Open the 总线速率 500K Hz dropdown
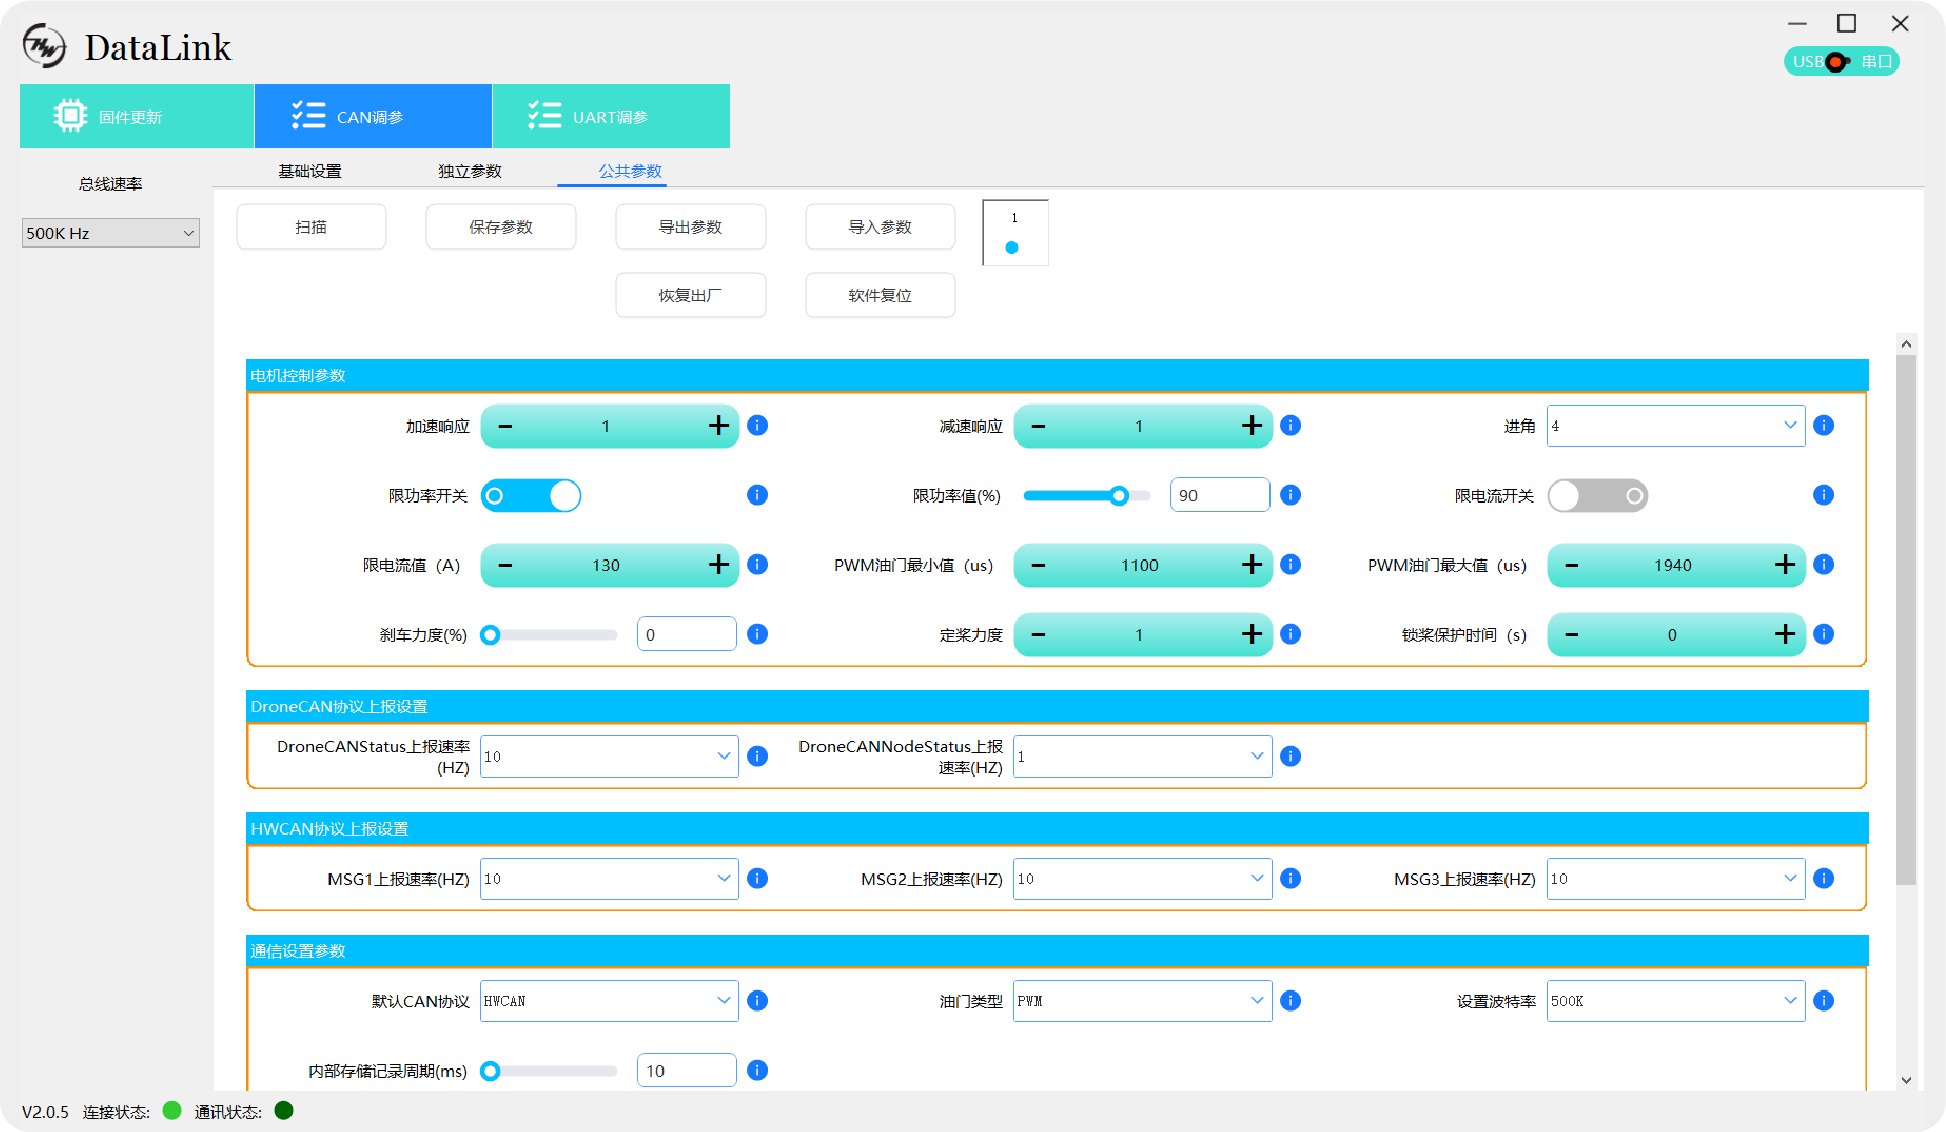The height and width of the screenshot is (1132, 1946). [x=110, y=233]
